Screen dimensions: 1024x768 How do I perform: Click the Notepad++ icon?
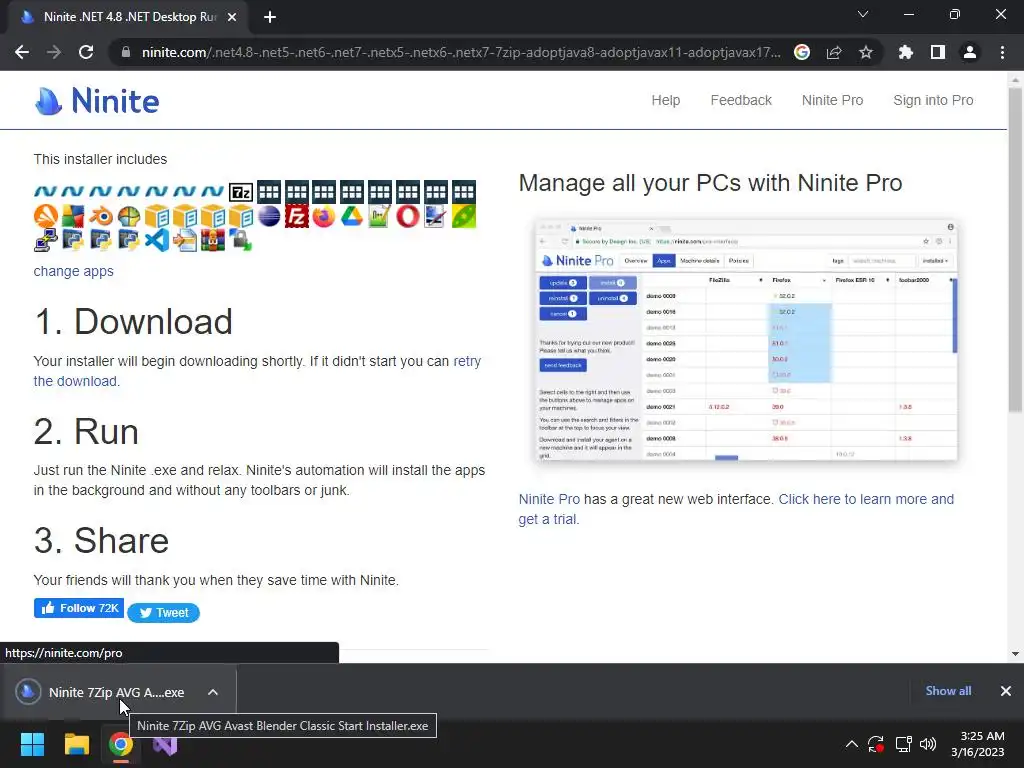click(380, 216)
